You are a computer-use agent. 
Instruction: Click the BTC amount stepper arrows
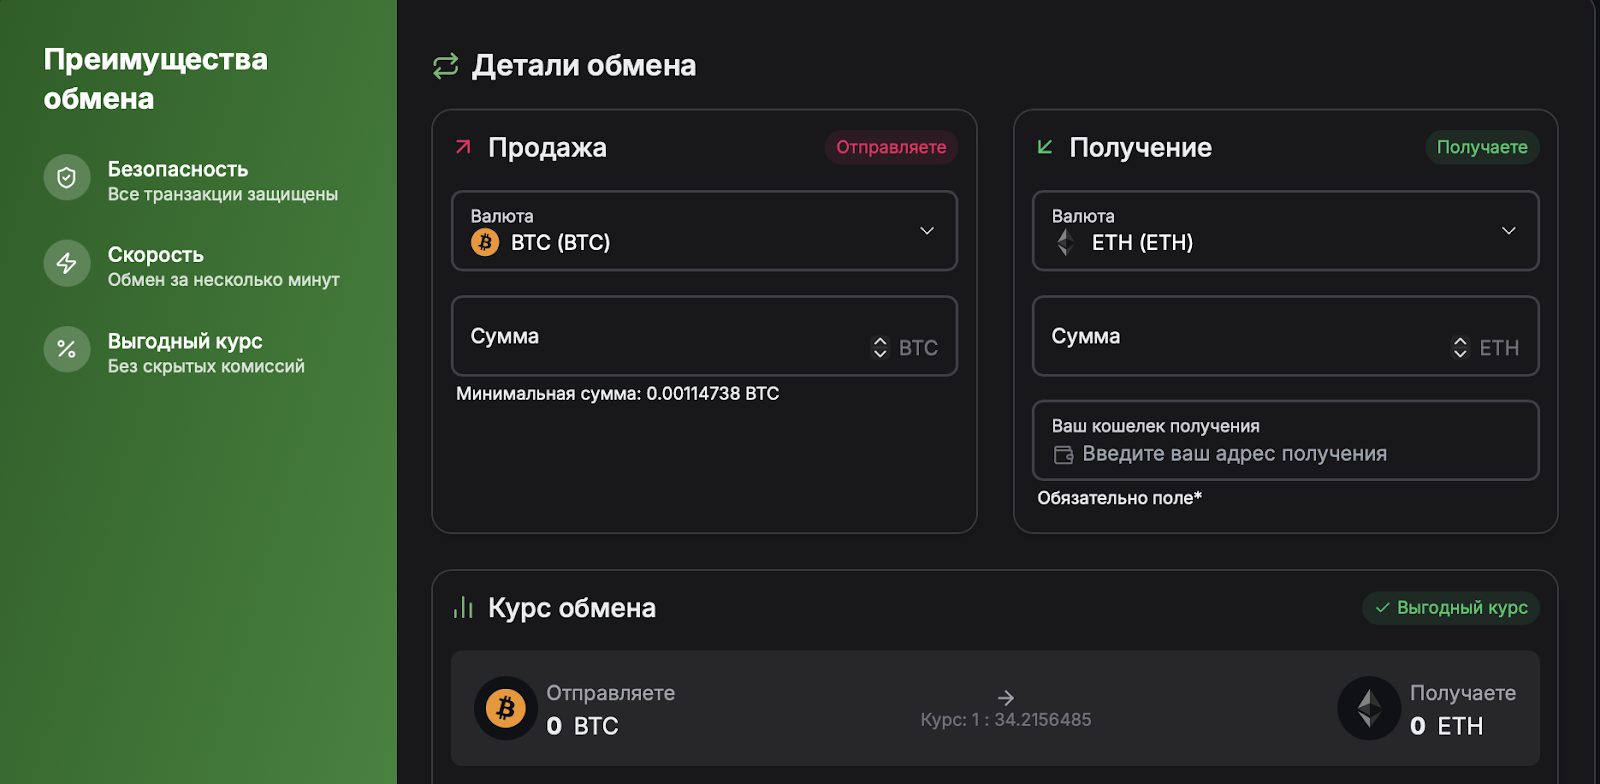click(x=880, y=347)
